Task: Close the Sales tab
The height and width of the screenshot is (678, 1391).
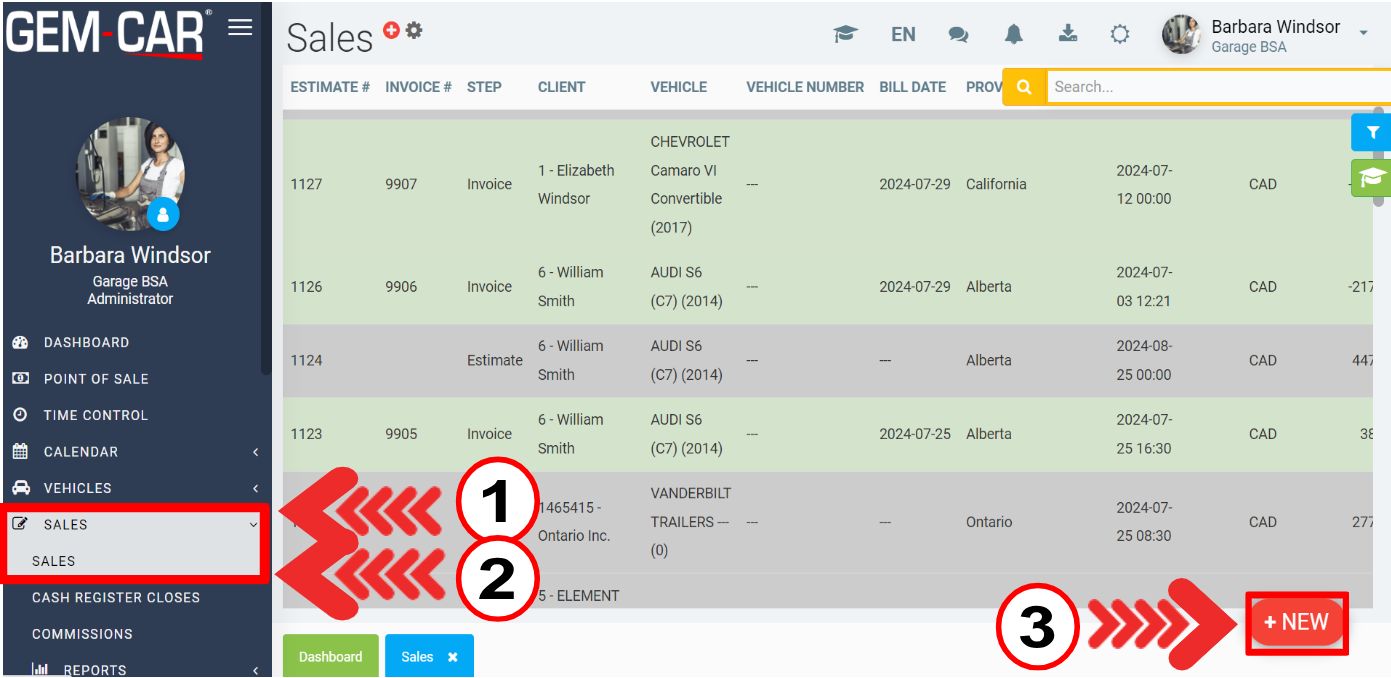Action: (x=453, y=657)
